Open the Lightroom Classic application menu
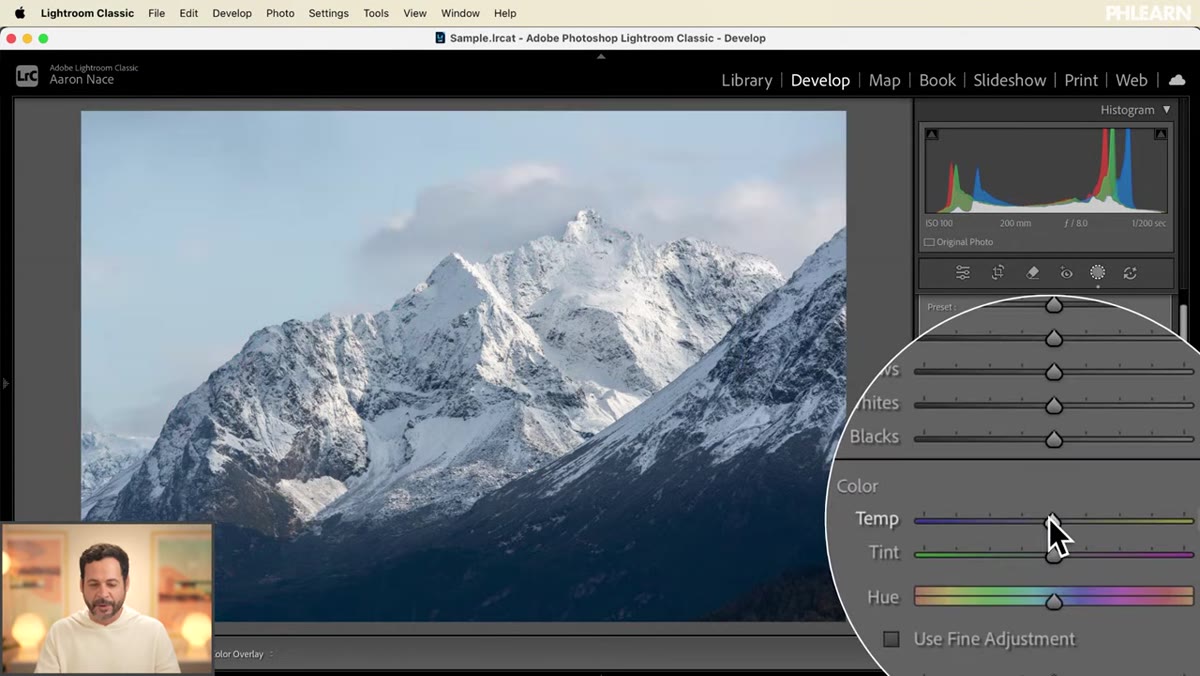The image size is (1200, 676). click(87, 13)
